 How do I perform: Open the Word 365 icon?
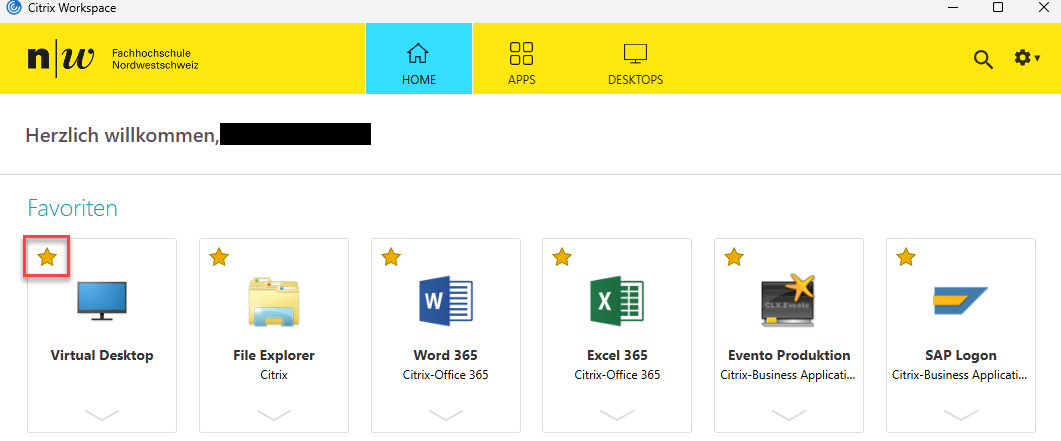click(445, 301)
